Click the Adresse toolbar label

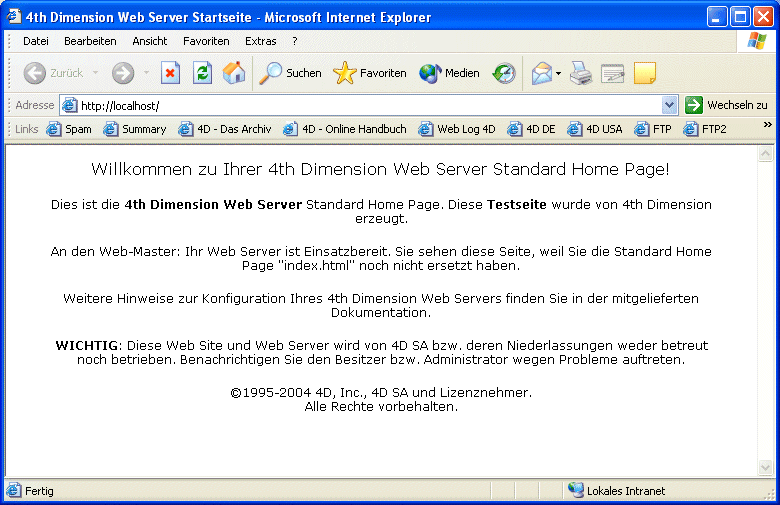35,105
